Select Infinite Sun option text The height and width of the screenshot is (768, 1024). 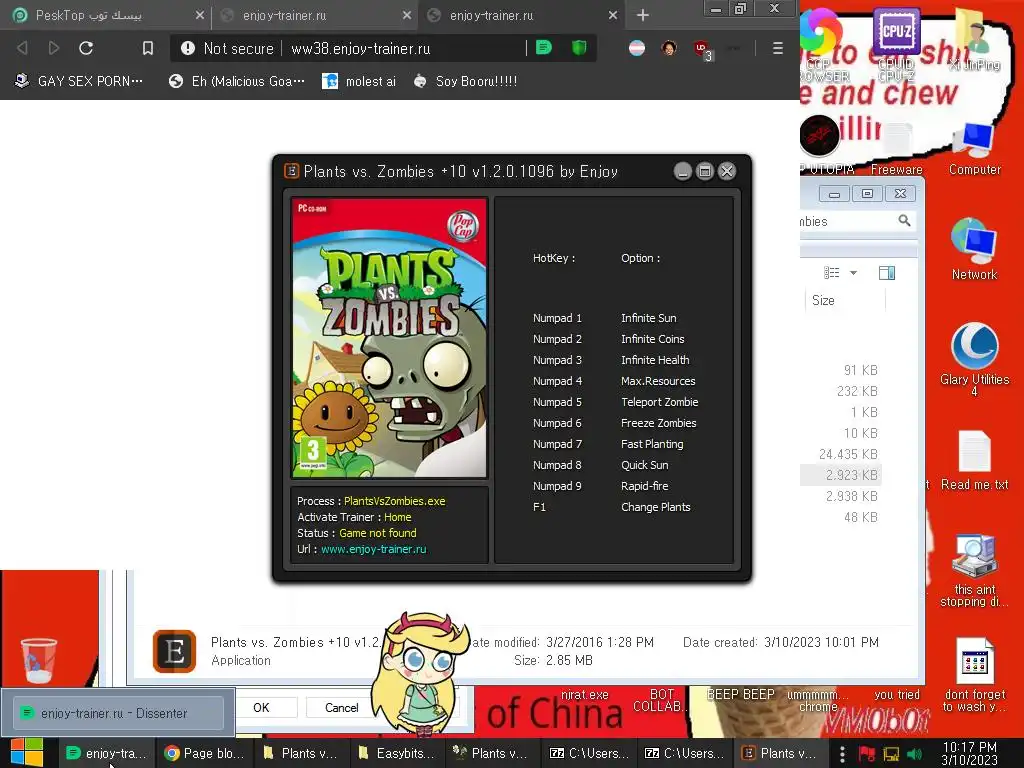point(648,318)
